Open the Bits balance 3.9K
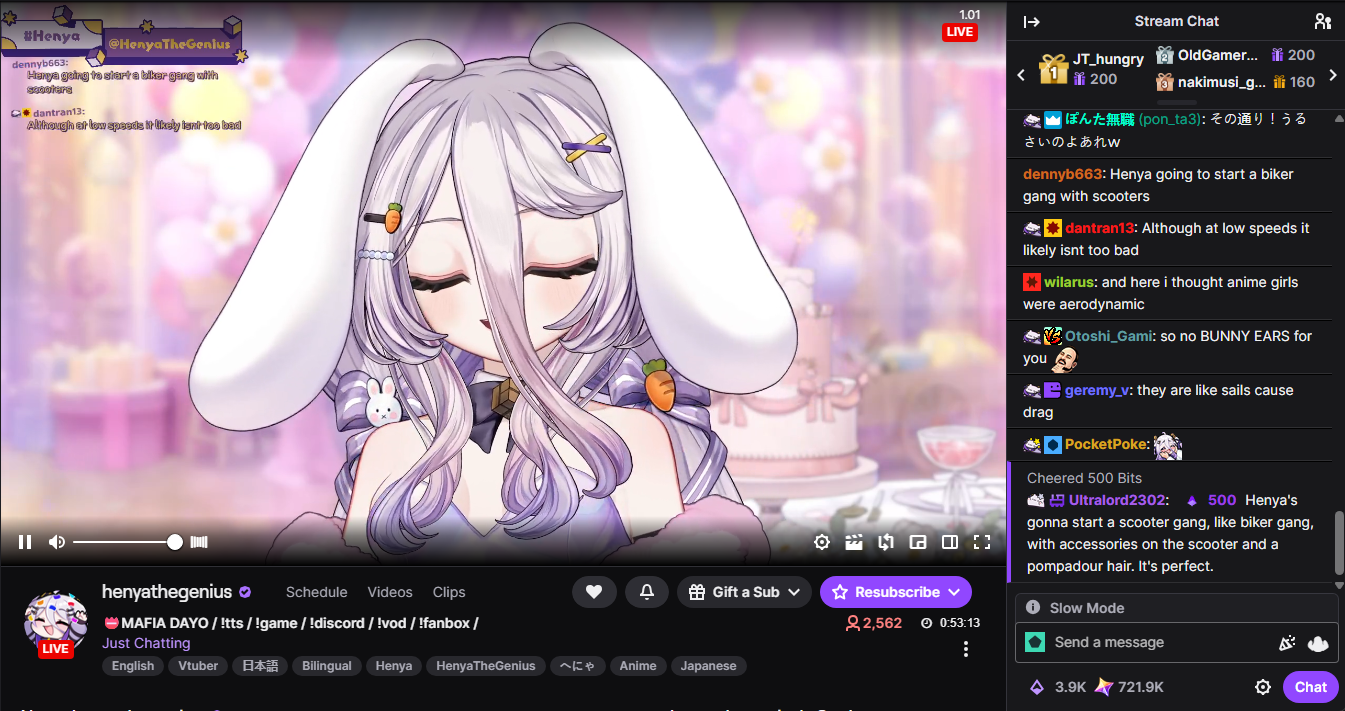This screenshot has width=1345, height=711. (x=1058, y=687)
